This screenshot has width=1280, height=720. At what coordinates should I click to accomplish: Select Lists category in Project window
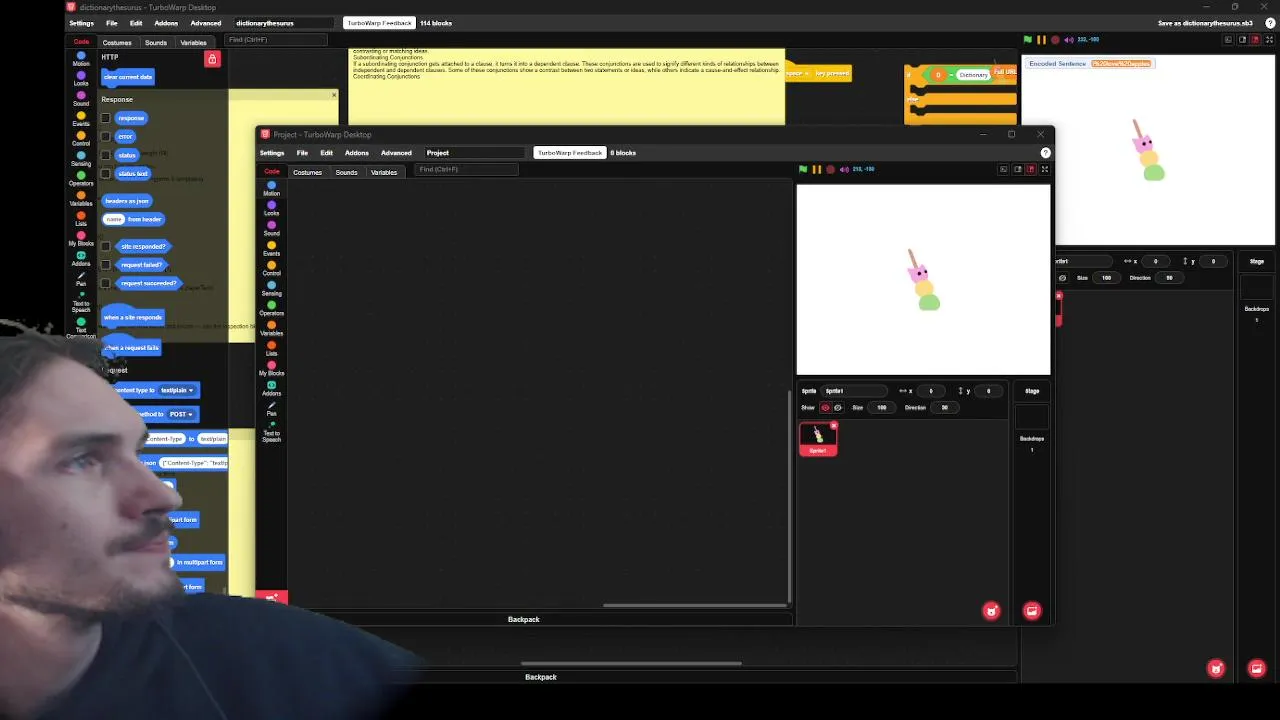[271, 348]
